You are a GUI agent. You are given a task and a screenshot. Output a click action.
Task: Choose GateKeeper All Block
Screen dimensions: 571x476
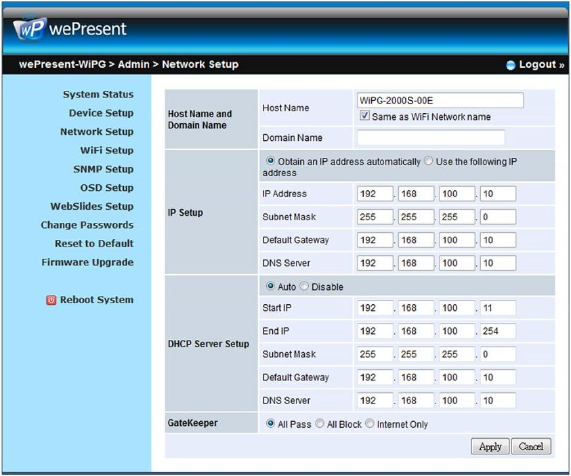coord(319,424)
